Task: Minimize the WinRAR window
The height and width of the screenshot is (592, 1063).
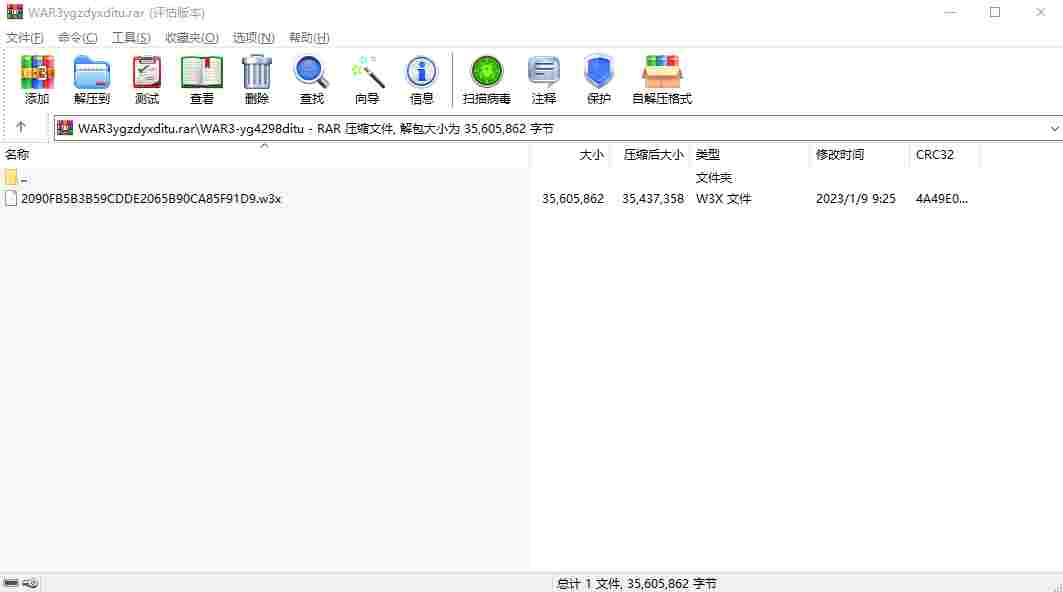Action: click(x=950, y=12)
